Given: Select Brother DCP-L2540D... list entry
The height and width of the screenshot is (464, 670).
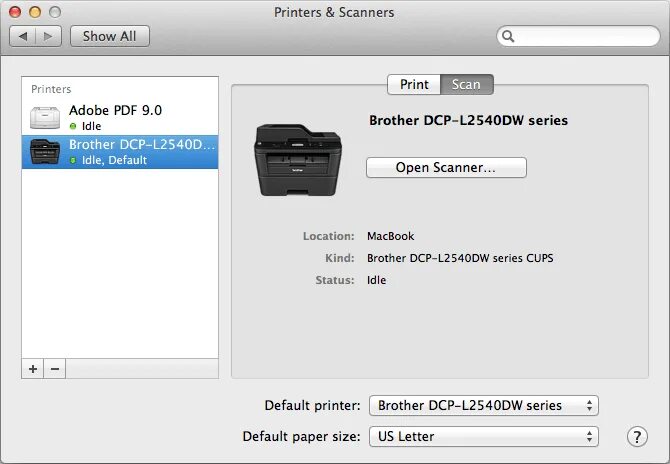Looking at the screenshot, I should pyautogui.click(x=120, y=152).
